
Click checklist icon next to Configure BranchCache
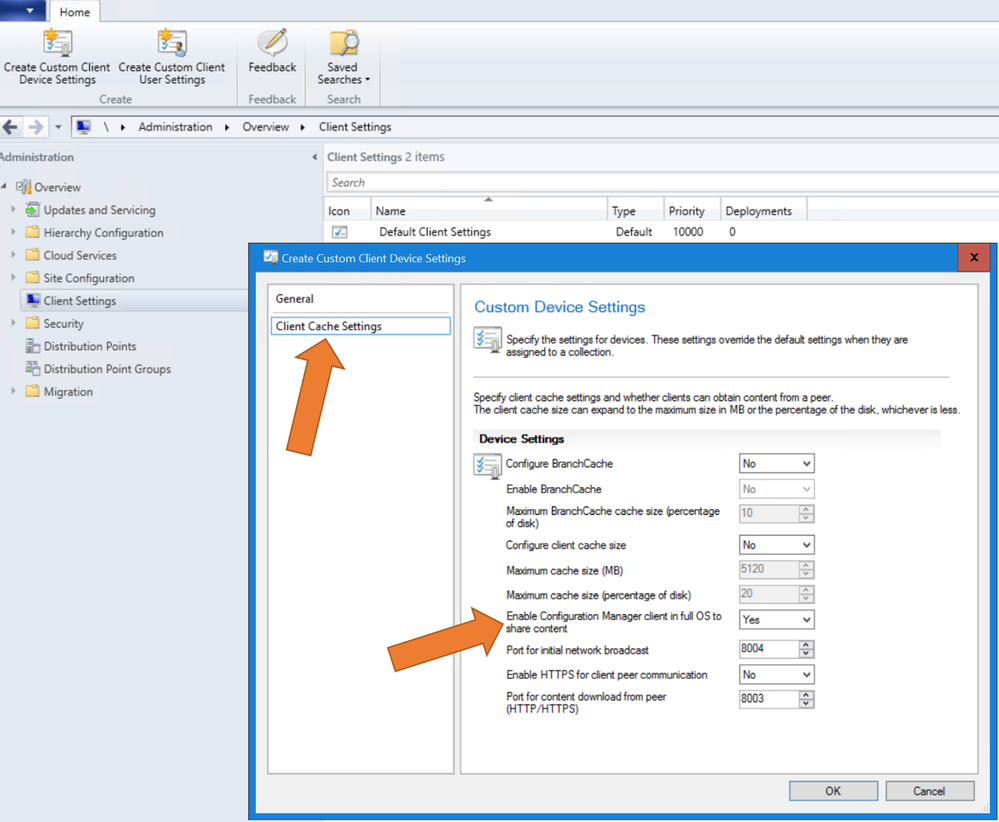point(487,466)
